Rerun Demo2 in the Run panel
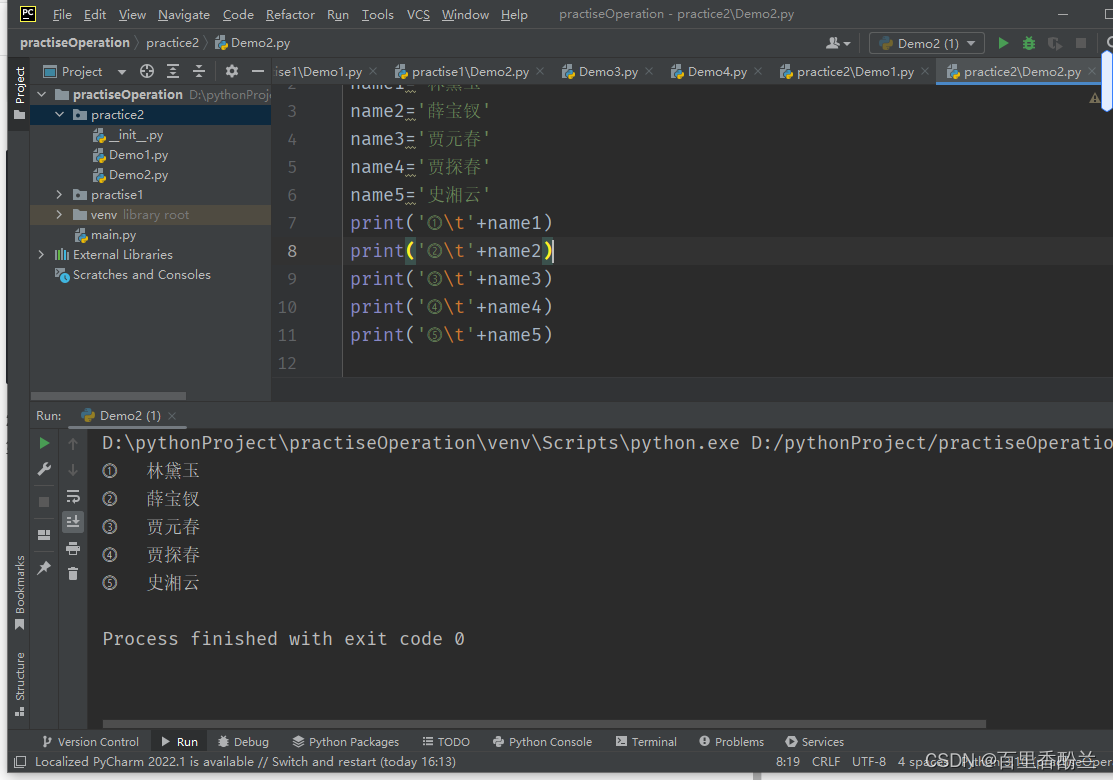1113x780 pixels. (x=44, y=443)
